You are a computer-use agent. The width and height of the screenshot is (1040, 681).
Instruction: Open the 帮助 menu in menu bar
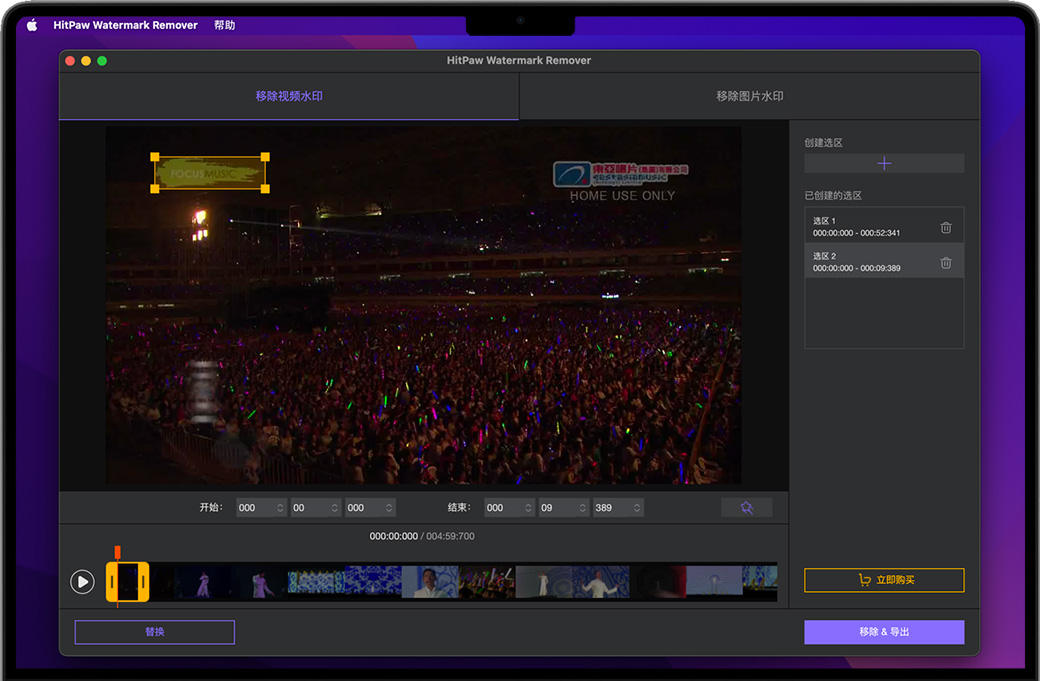click(224, 25)
